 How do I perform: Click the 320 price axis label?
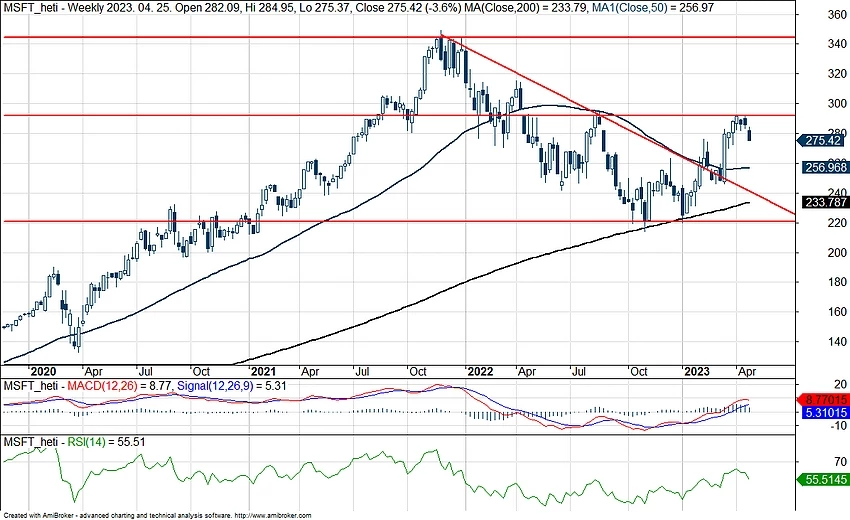click(838, 74)
